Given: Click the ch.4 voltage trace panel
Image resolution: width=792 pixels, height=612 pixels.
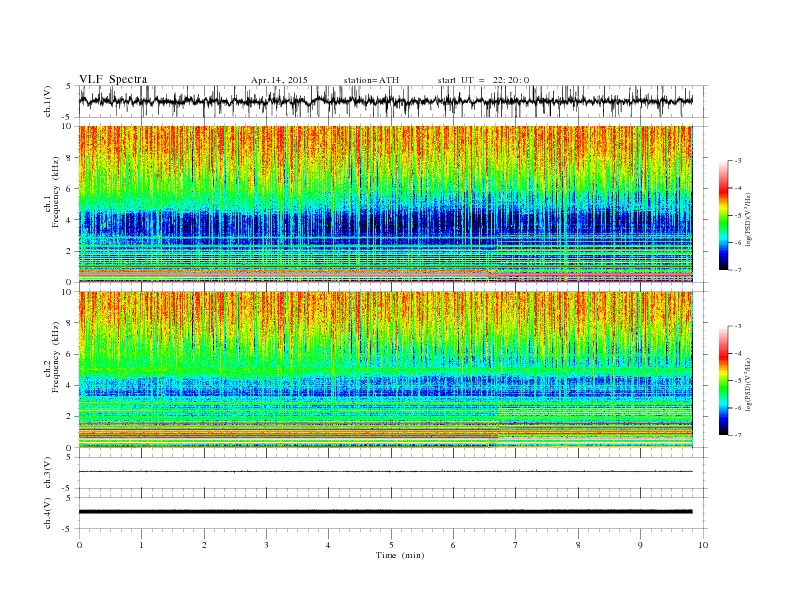Looking at the screenshot, I should [393, 513].
